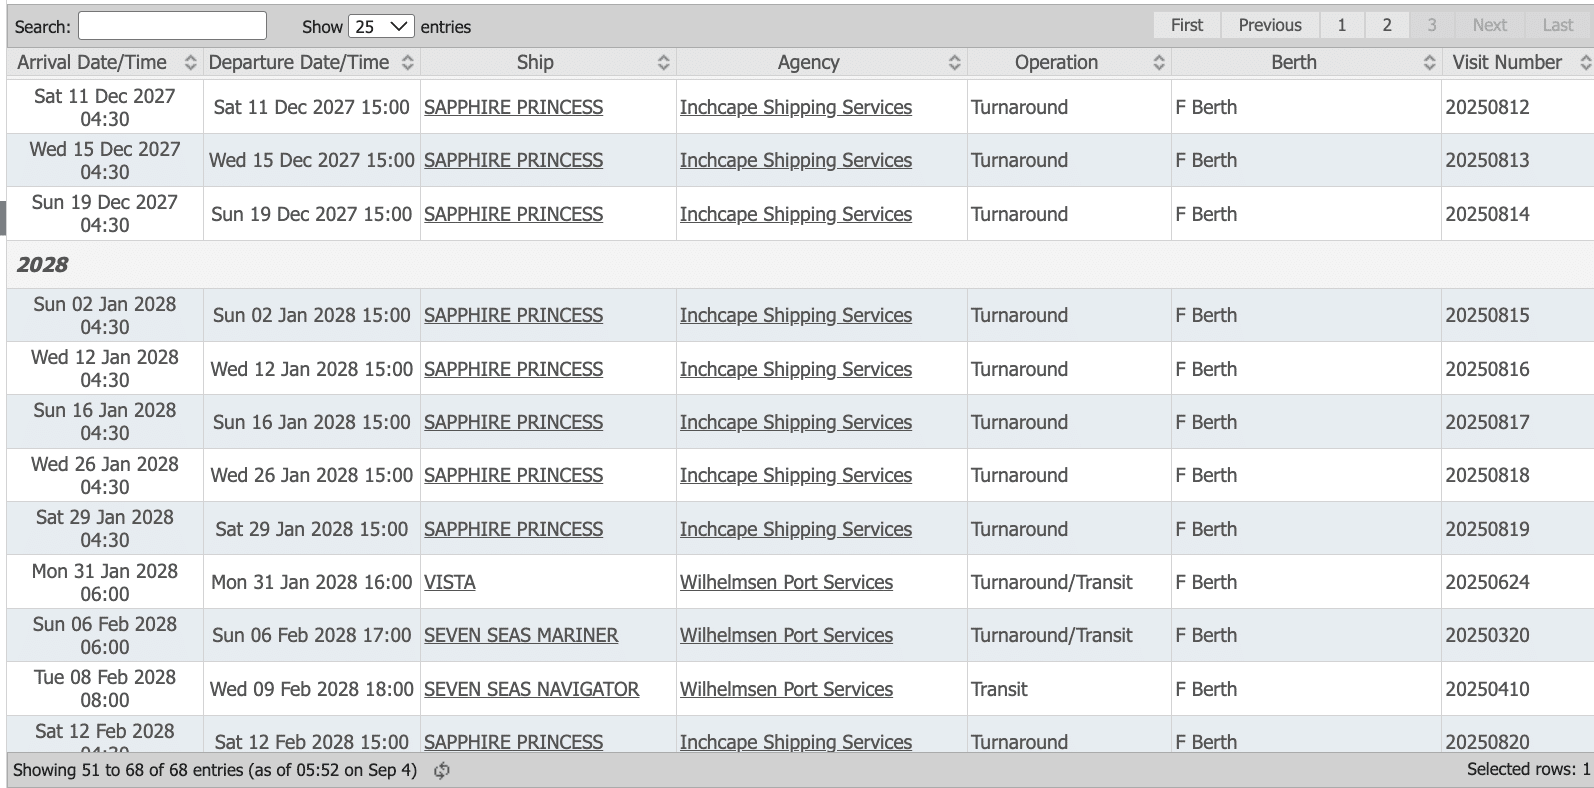Click the Arrival Date/Time header label
1594x788 pixels.
pos(92,62)
